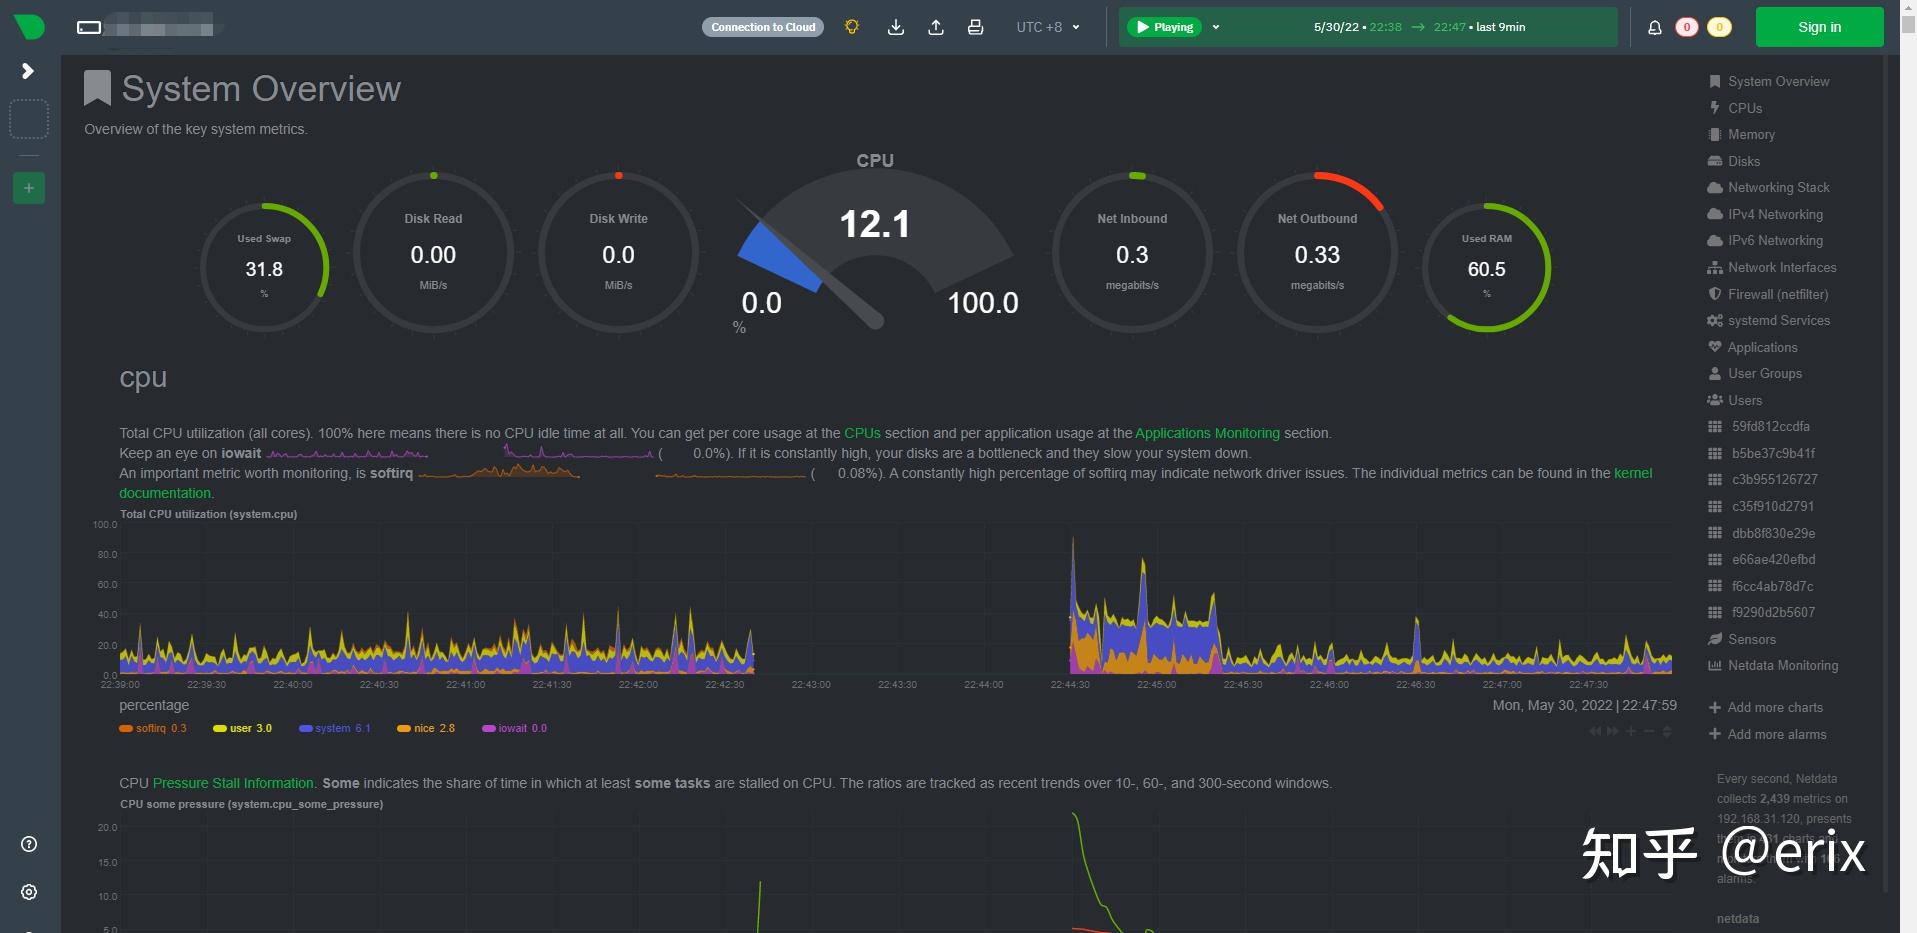Click the export snapshot download icon
Image resolution: width=1917 pixels, height=933 pixels.
(x=896, y=27)
